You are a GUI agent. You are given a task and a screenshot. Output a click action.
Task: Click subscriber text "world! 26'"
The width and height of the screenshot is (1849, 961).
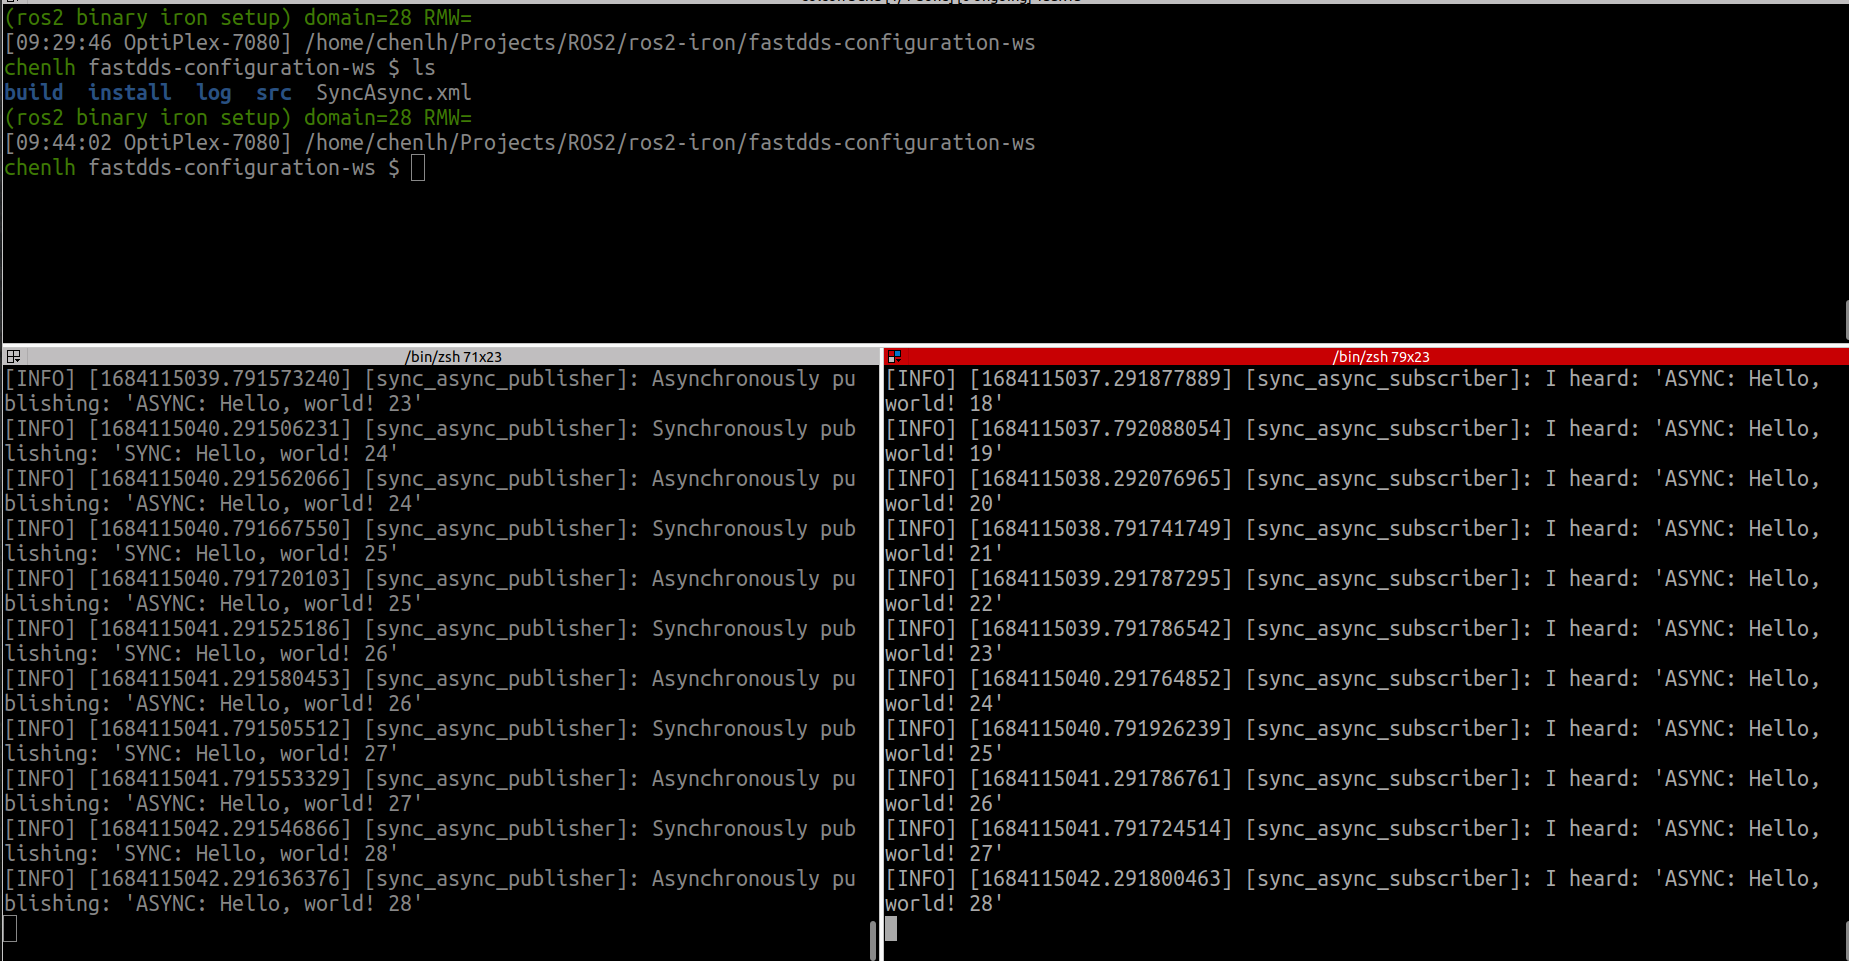(x=944, y=804)
